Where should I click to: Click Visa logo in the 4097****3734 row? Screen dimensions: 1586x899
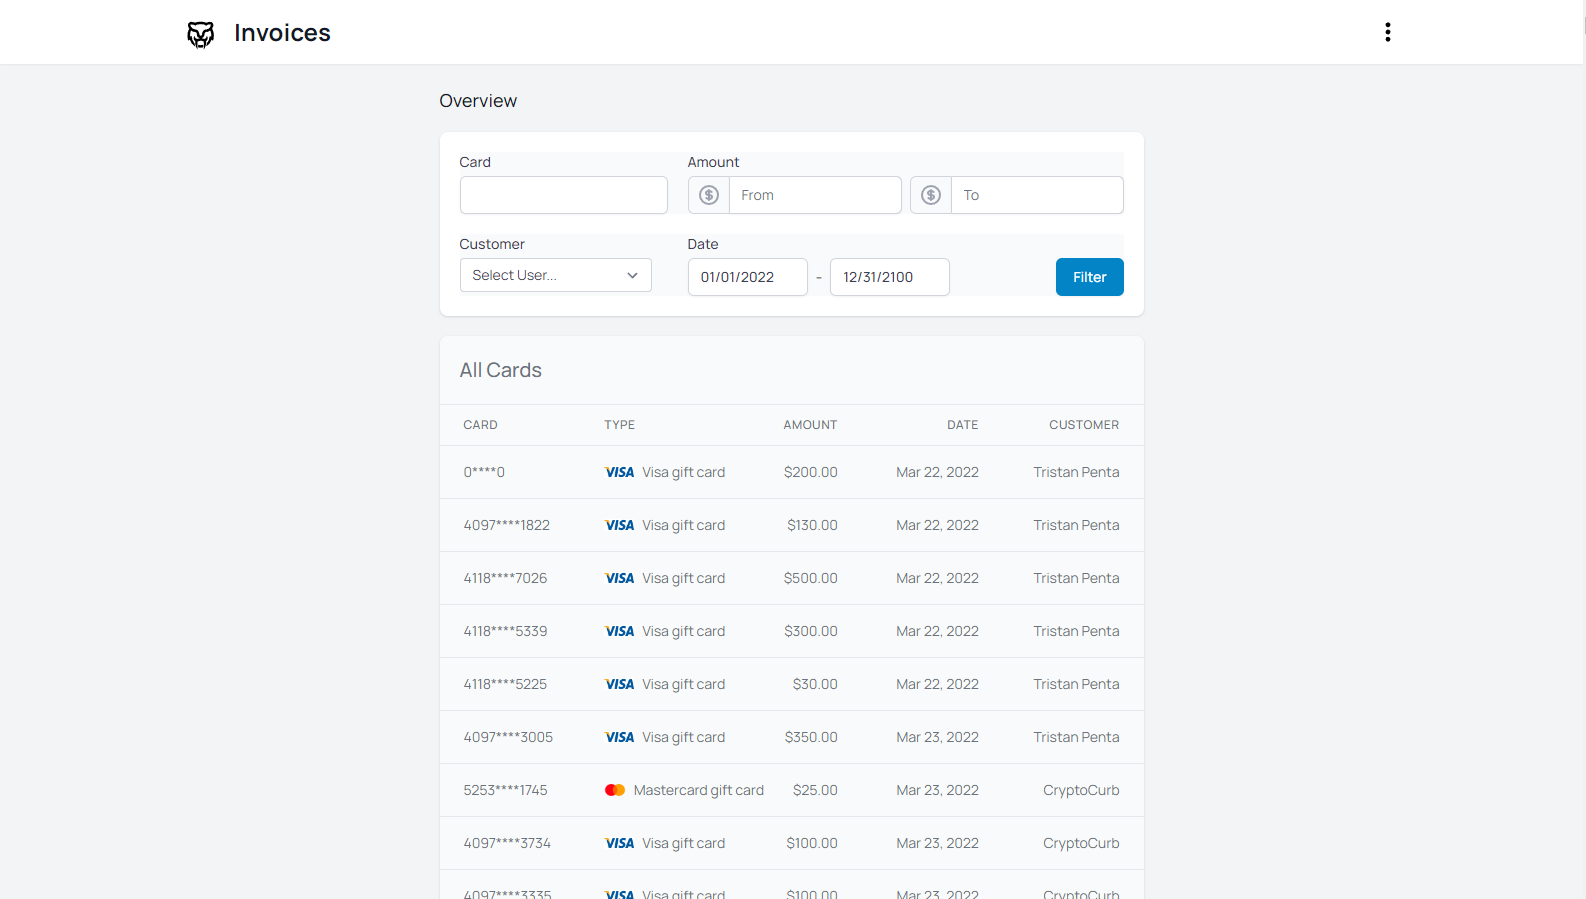click(x=620, y=843)
